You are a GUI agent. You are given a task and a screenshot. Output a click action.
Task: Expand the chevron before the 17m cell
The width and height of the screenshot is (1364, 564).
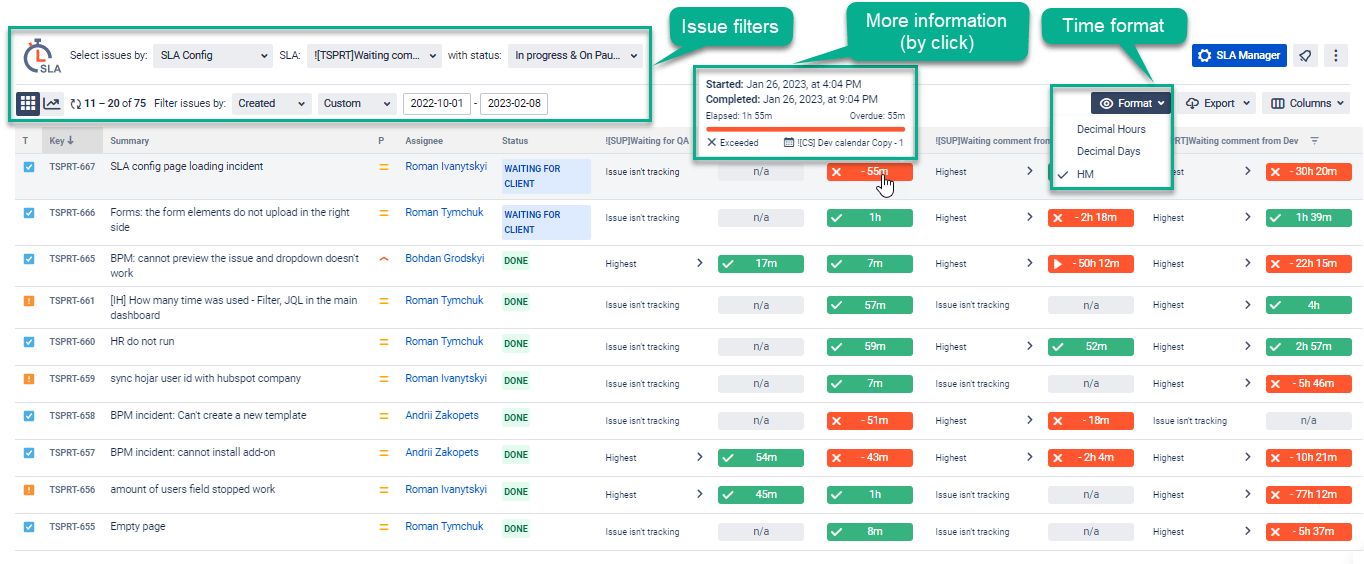pyautogui.click(x=700, y=264)
